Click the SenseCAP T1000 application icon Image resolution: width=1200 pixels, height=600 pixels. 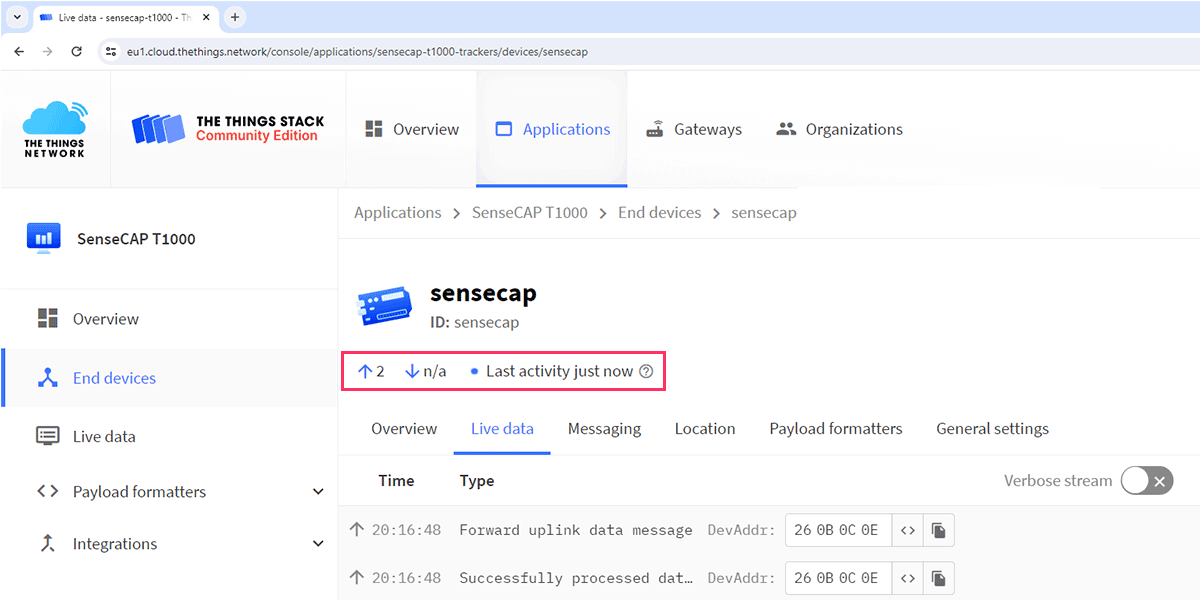(x=44, y=240)
